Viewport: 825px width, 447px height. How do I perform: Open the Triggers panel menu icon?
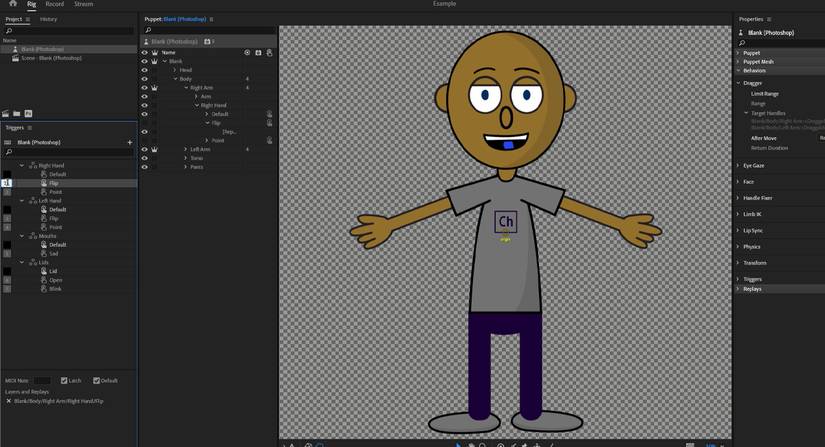click(x=30, y=128)
